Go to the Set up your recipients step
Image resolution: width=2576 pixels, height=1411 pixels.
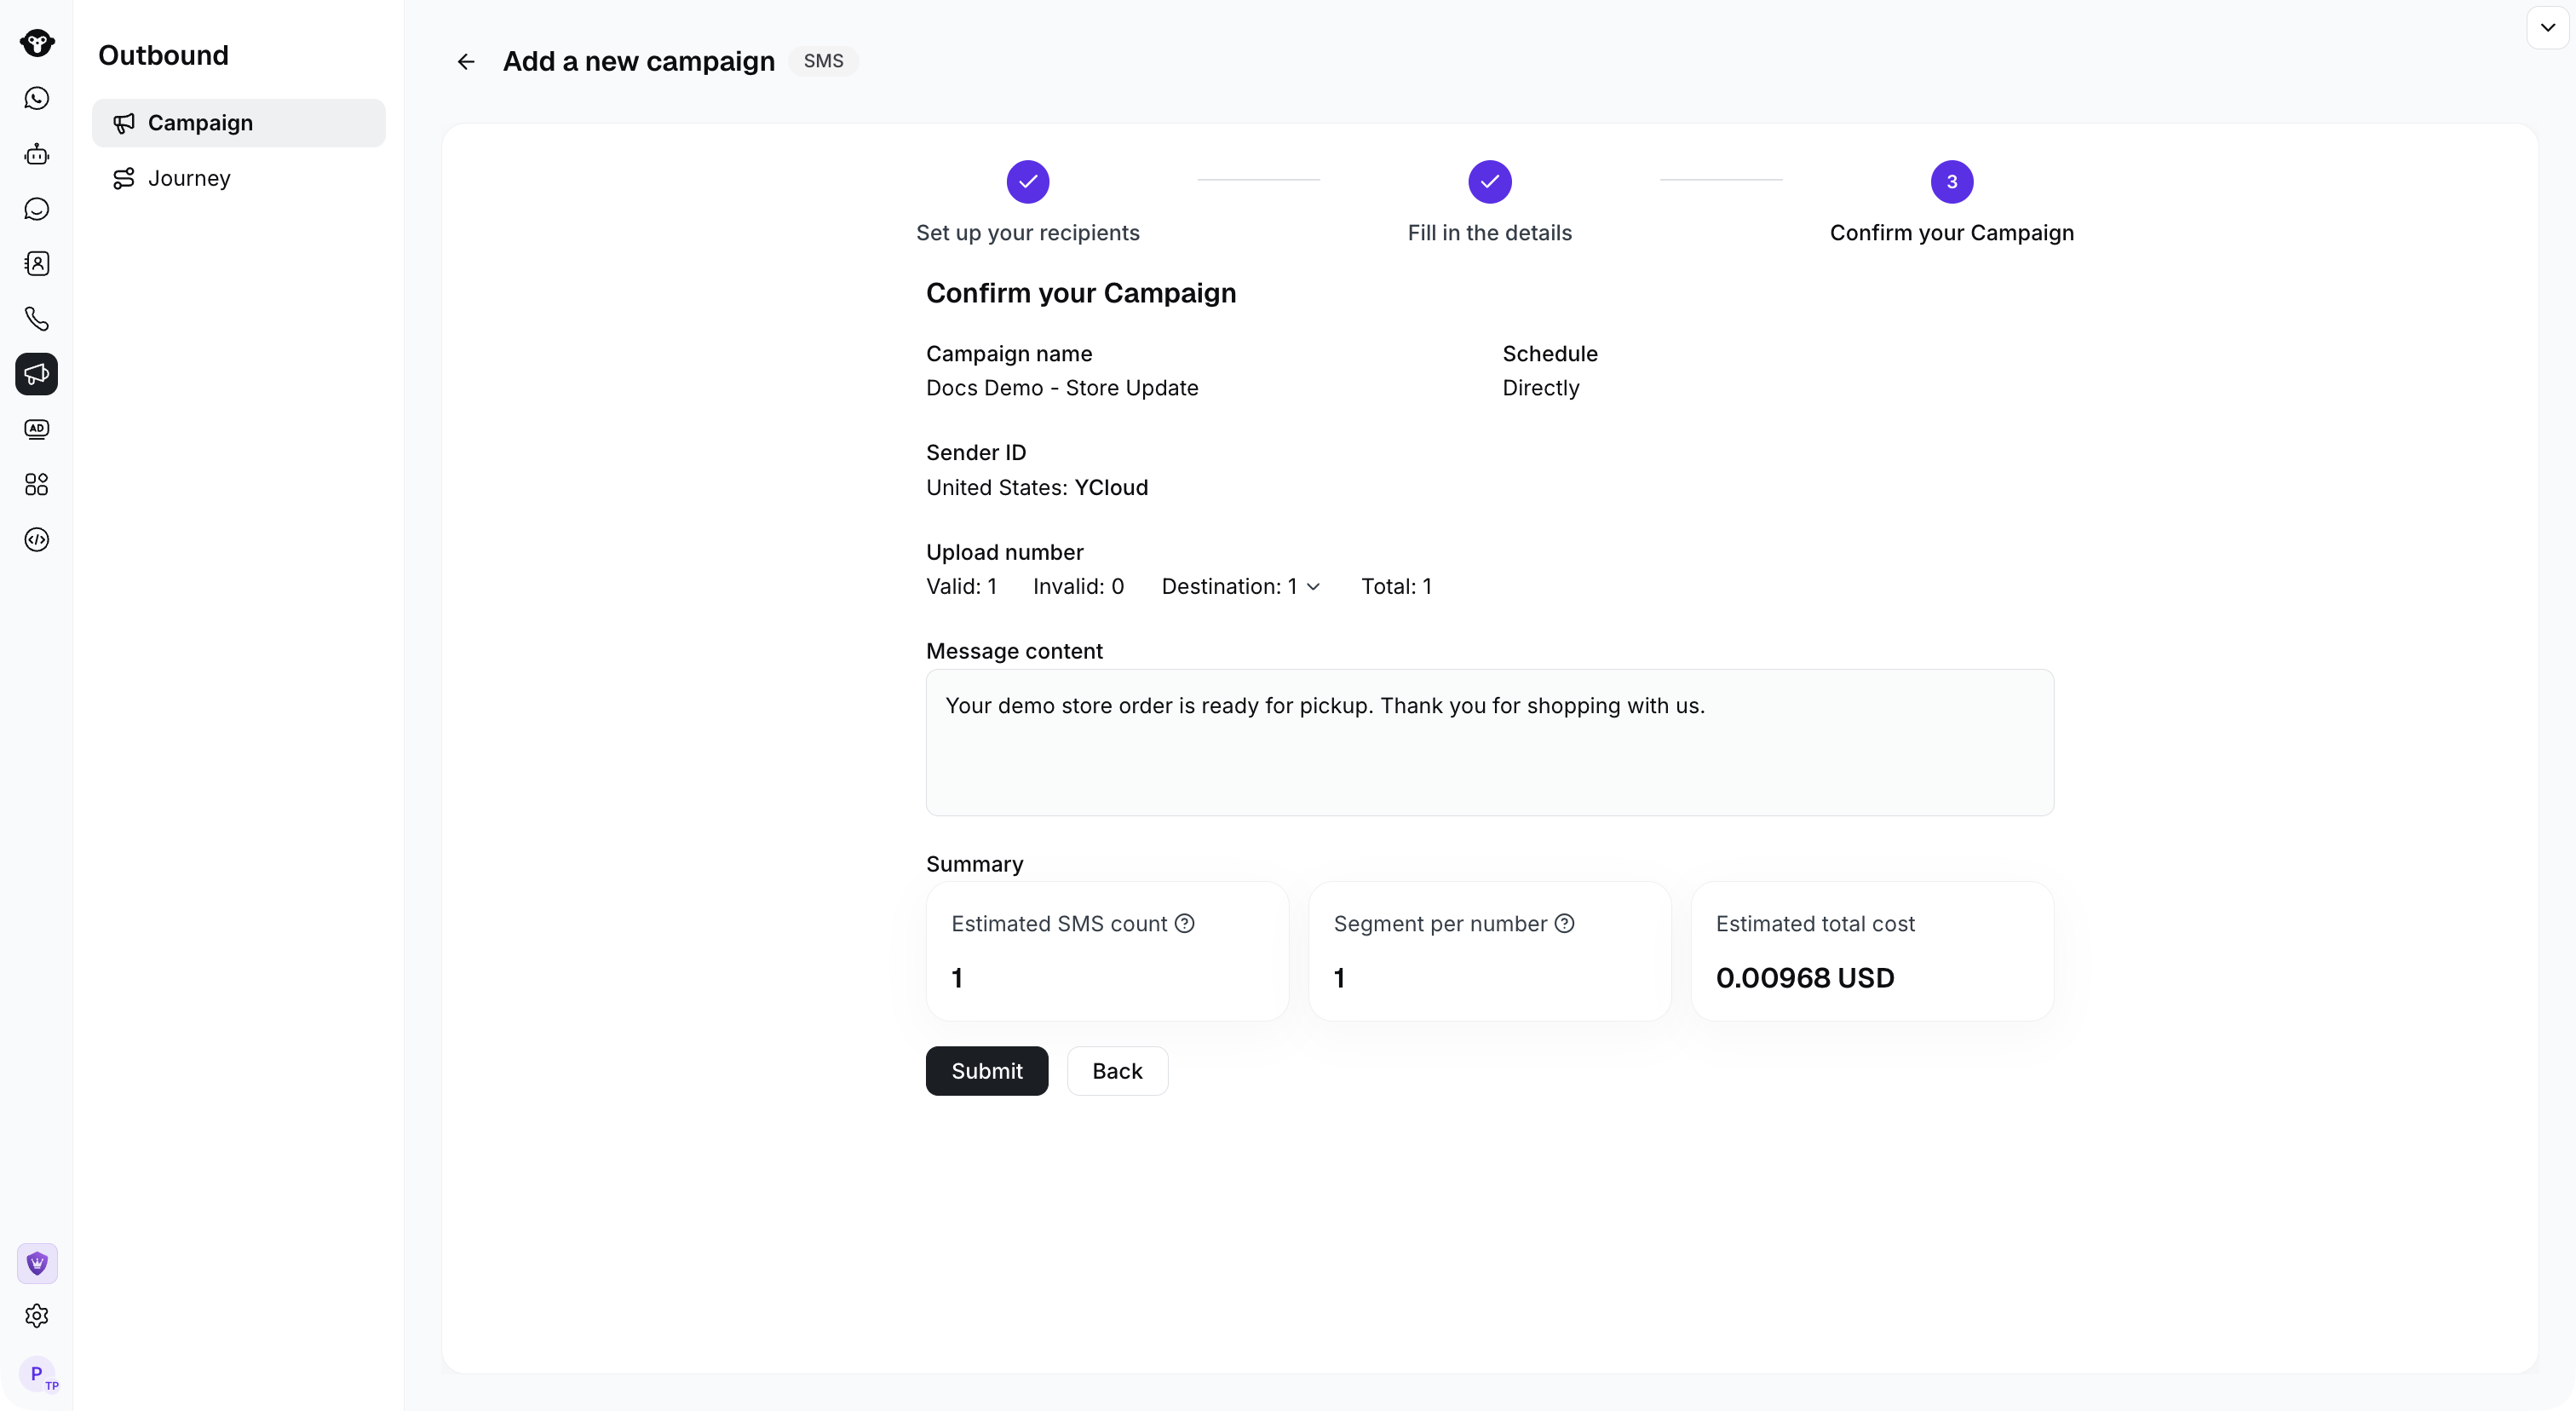point(1028,203)
